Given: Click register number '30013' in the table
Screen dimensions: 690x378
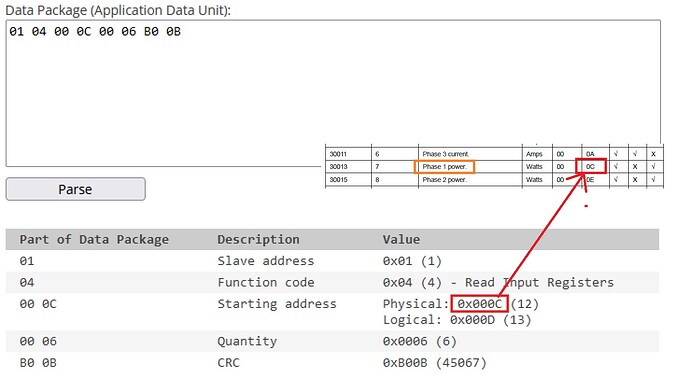Looking at the screenshot, I should (x=338, y=167).
